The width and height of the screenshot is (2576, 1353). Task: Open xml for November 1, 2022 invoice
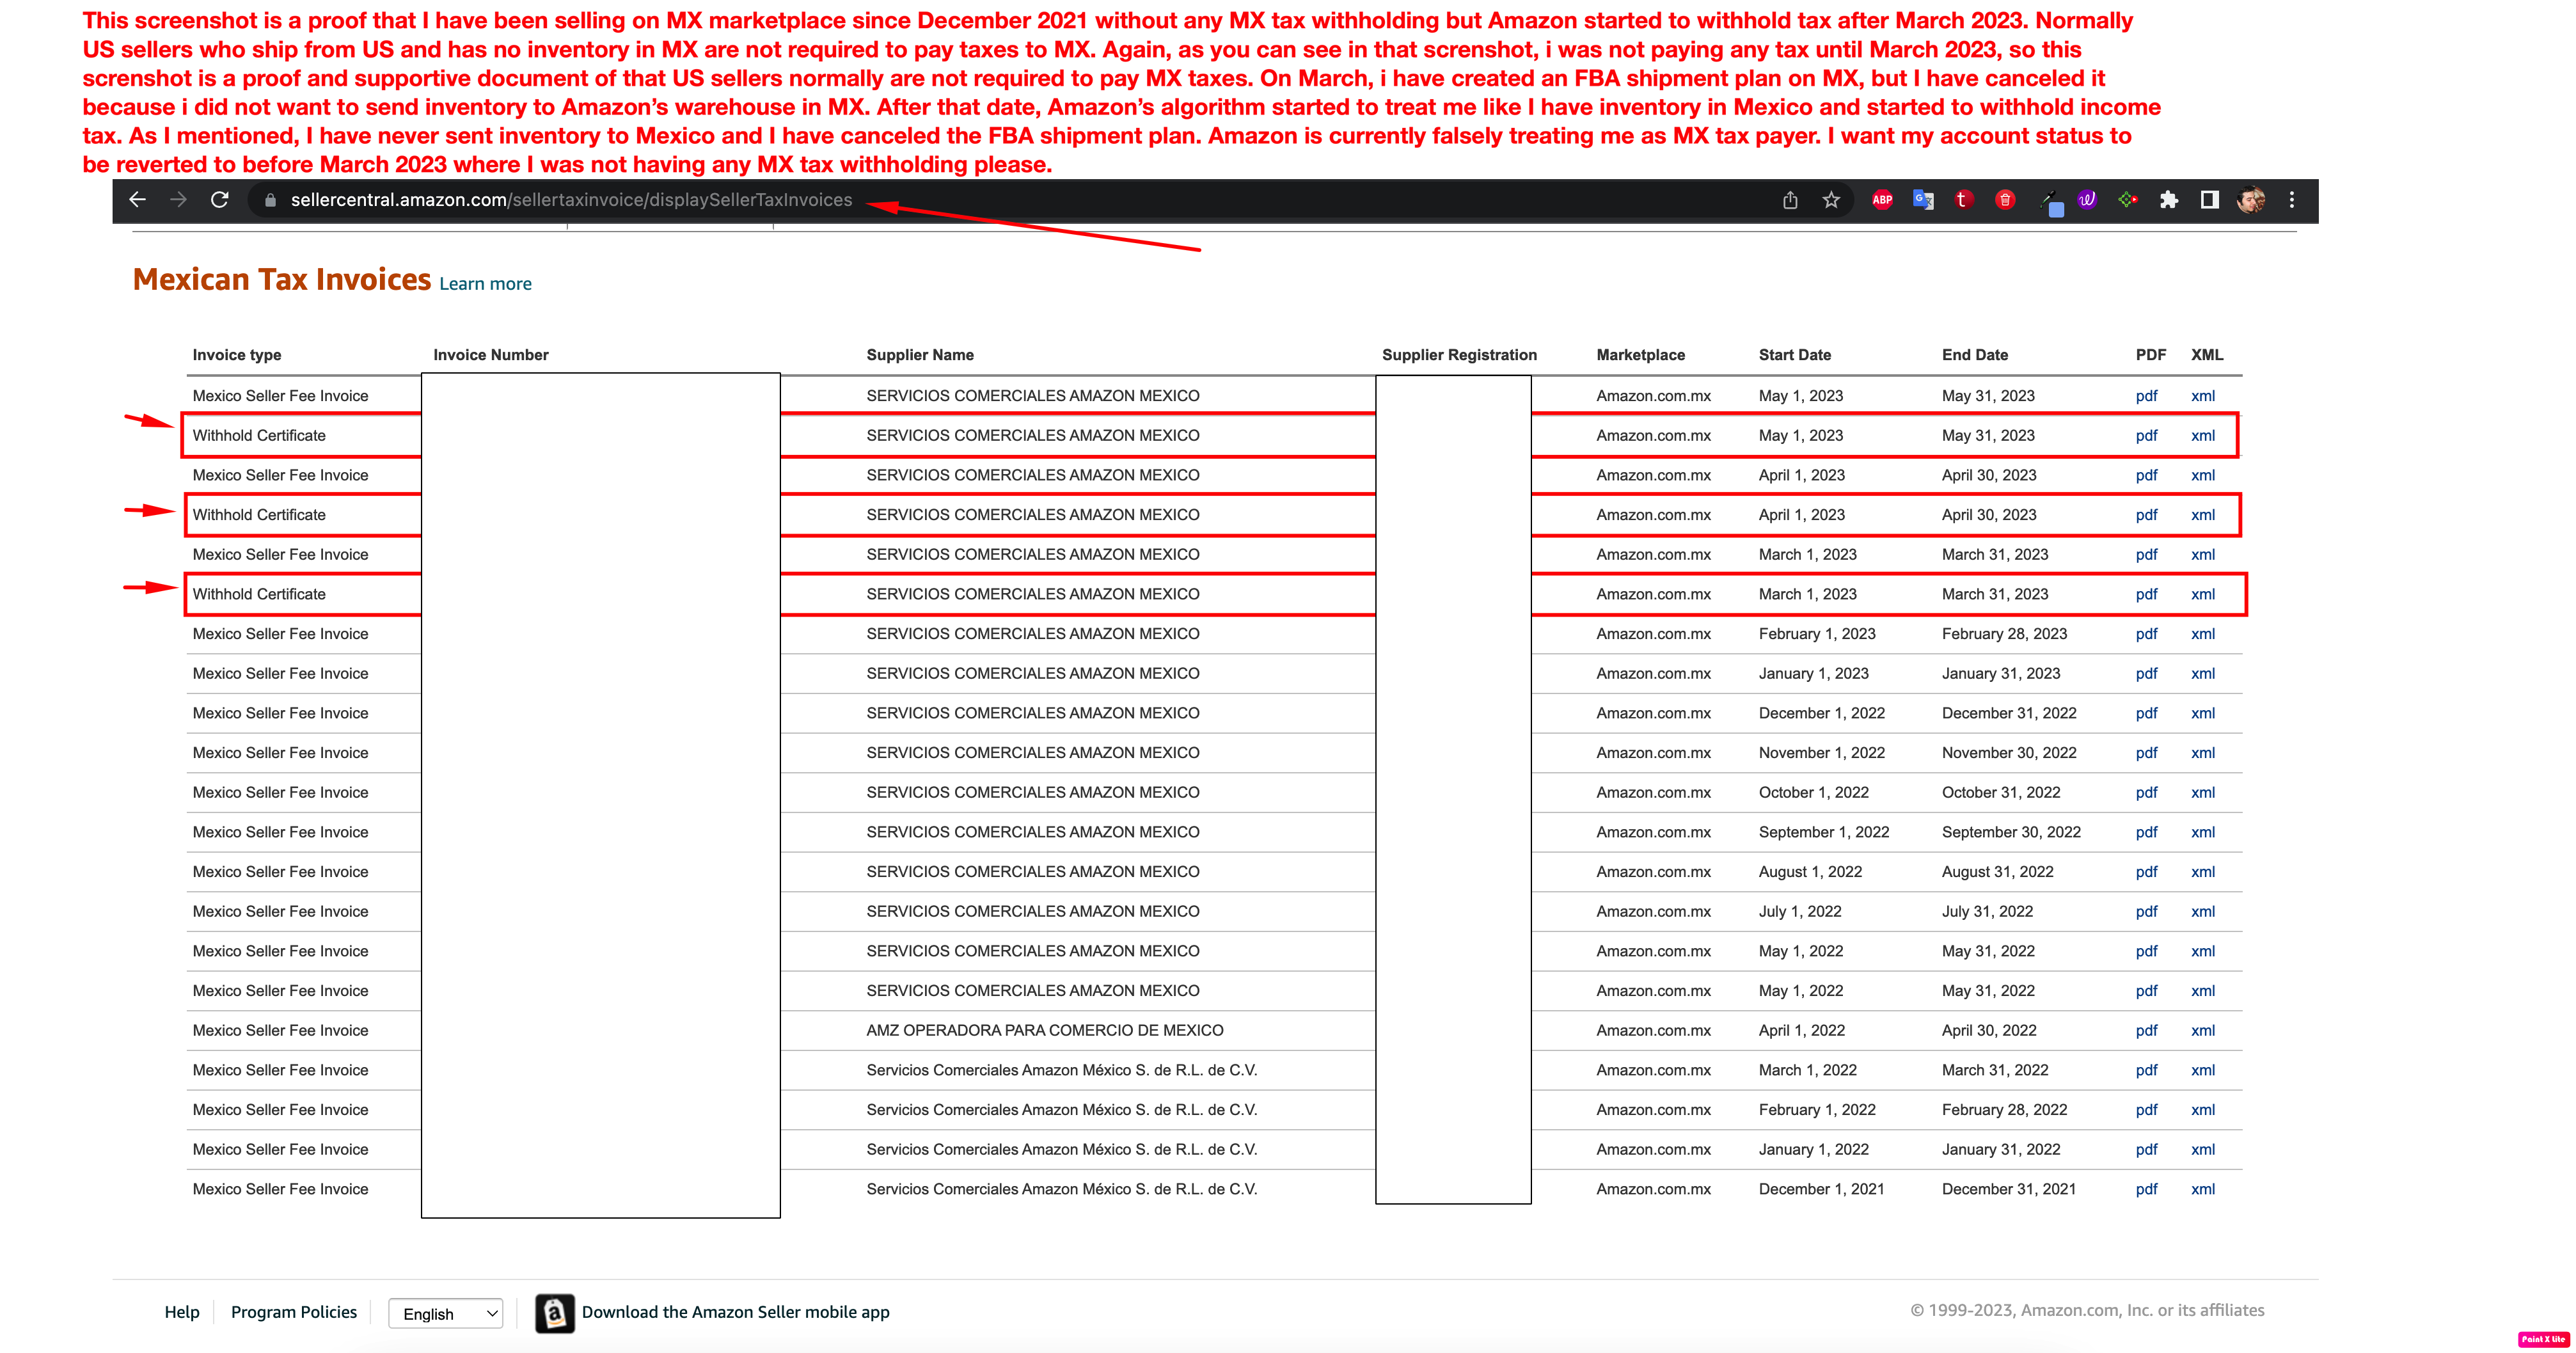(x=2203, y=753)
